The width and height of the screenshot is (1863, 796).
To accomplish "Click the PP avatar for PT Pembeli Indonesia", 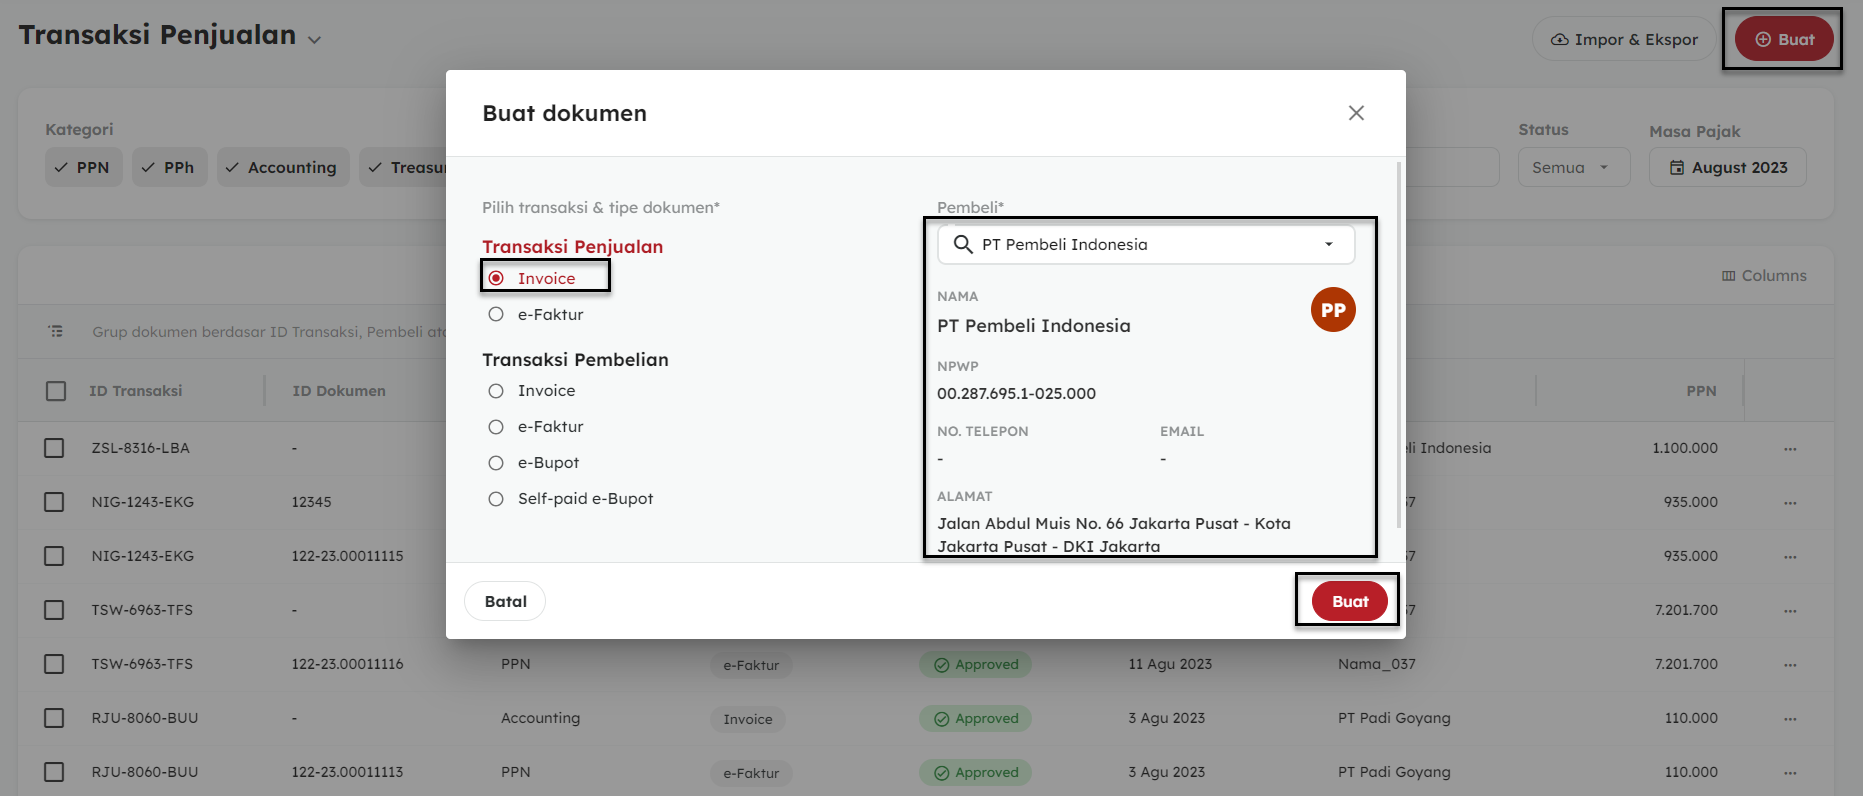I will tap(1333, 310).
